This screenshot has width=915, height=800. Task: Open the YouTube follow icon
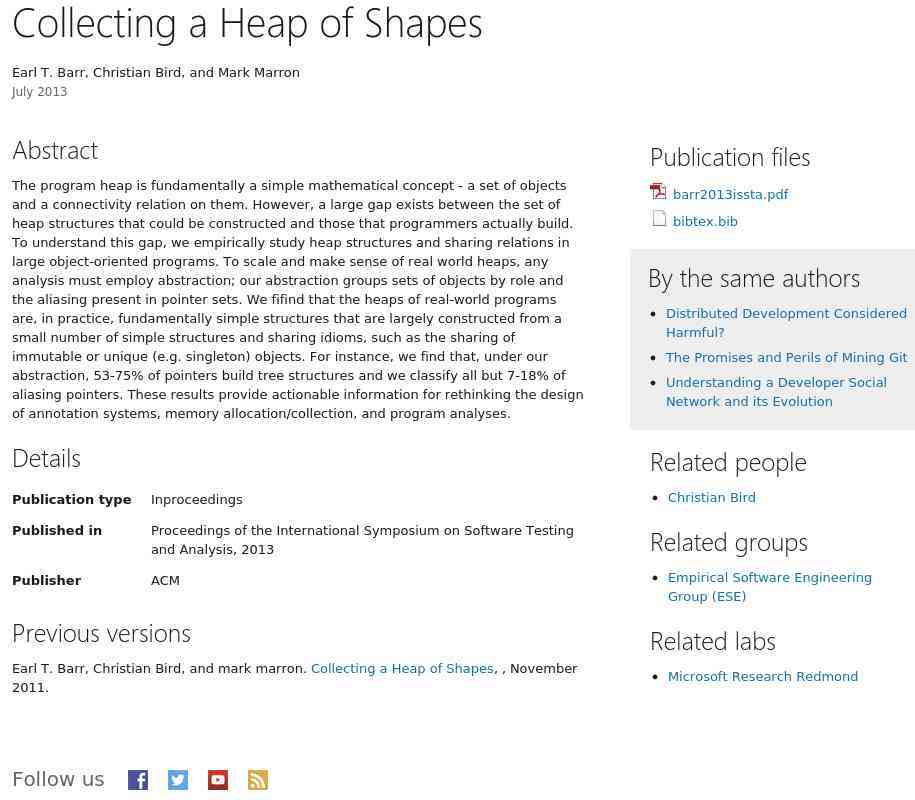pyautogui.click(x=218, y=780)
